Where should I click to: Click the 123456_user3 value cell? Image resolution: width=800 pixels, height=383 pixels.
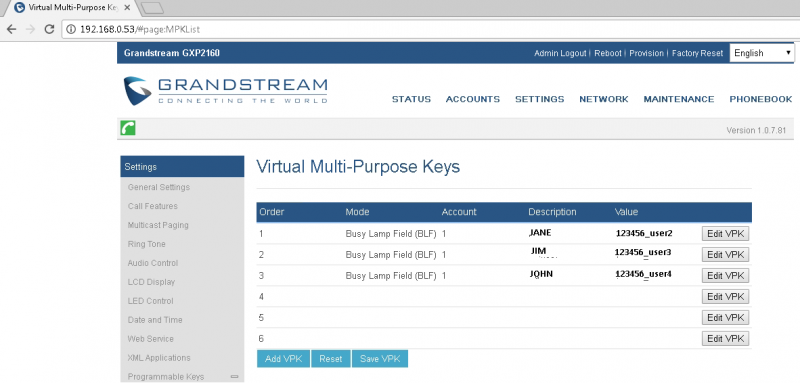643,252
